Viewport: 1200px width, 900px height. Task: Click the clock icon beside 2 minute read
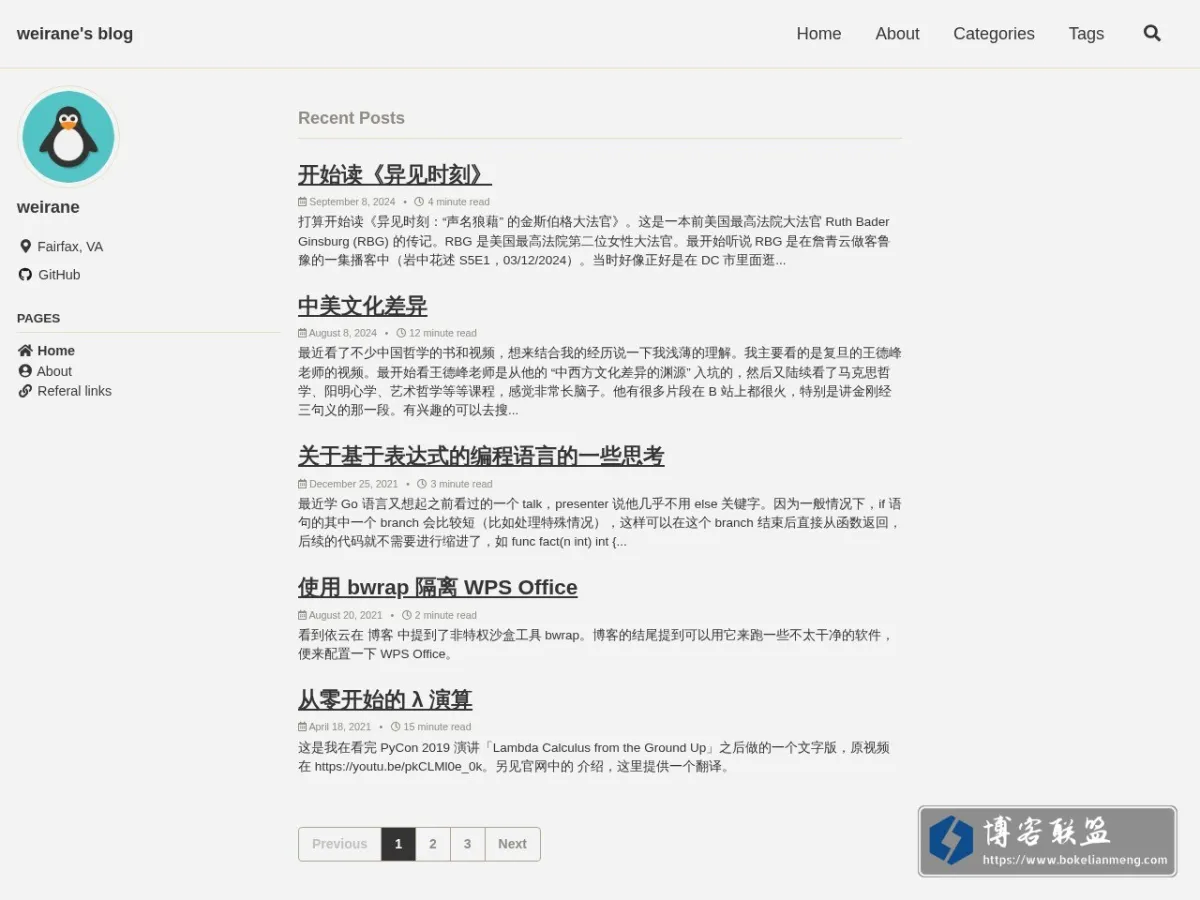(406, 615)
